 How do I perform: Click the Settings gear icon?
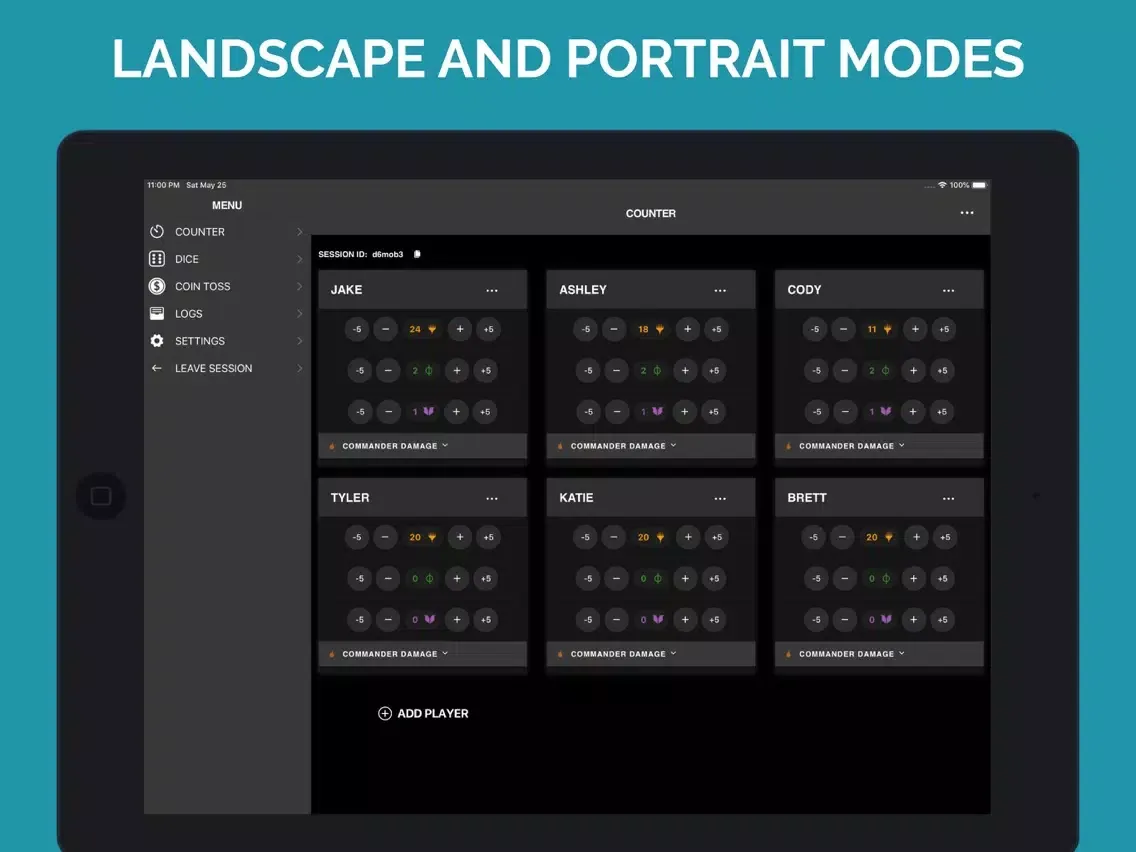click(157, 341)
